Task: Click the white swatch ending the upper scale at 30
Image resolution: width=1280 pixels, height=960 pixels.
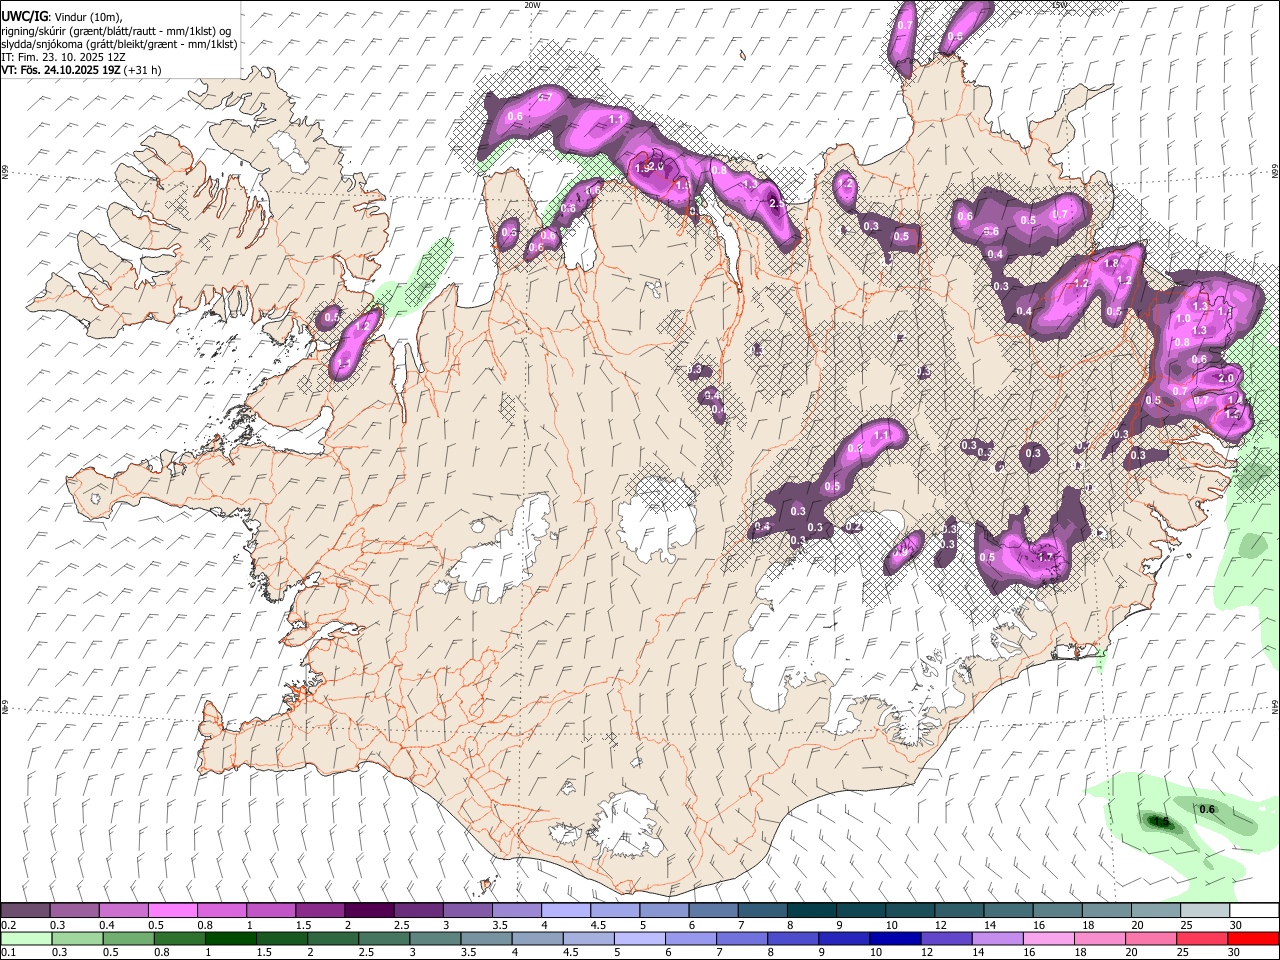Action: [1254, 911]
